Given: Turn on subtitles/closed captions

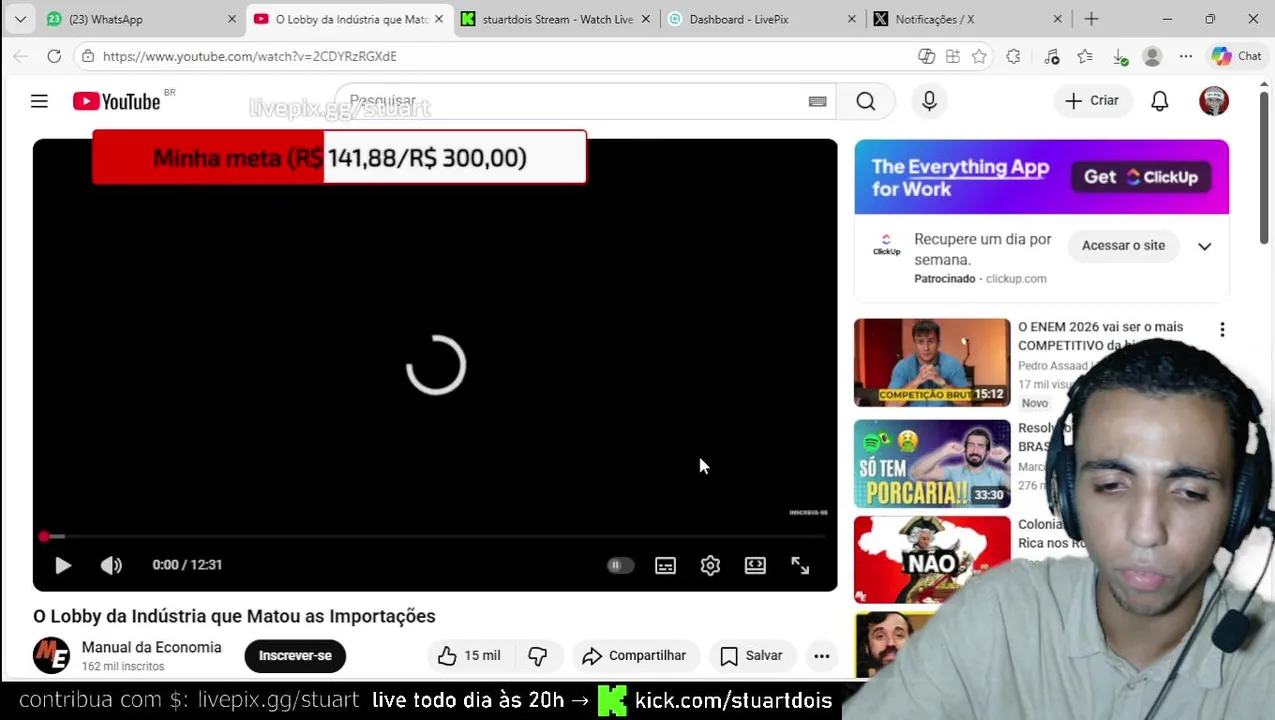Looking at the screenshot, I should click(x=665, y=565).
